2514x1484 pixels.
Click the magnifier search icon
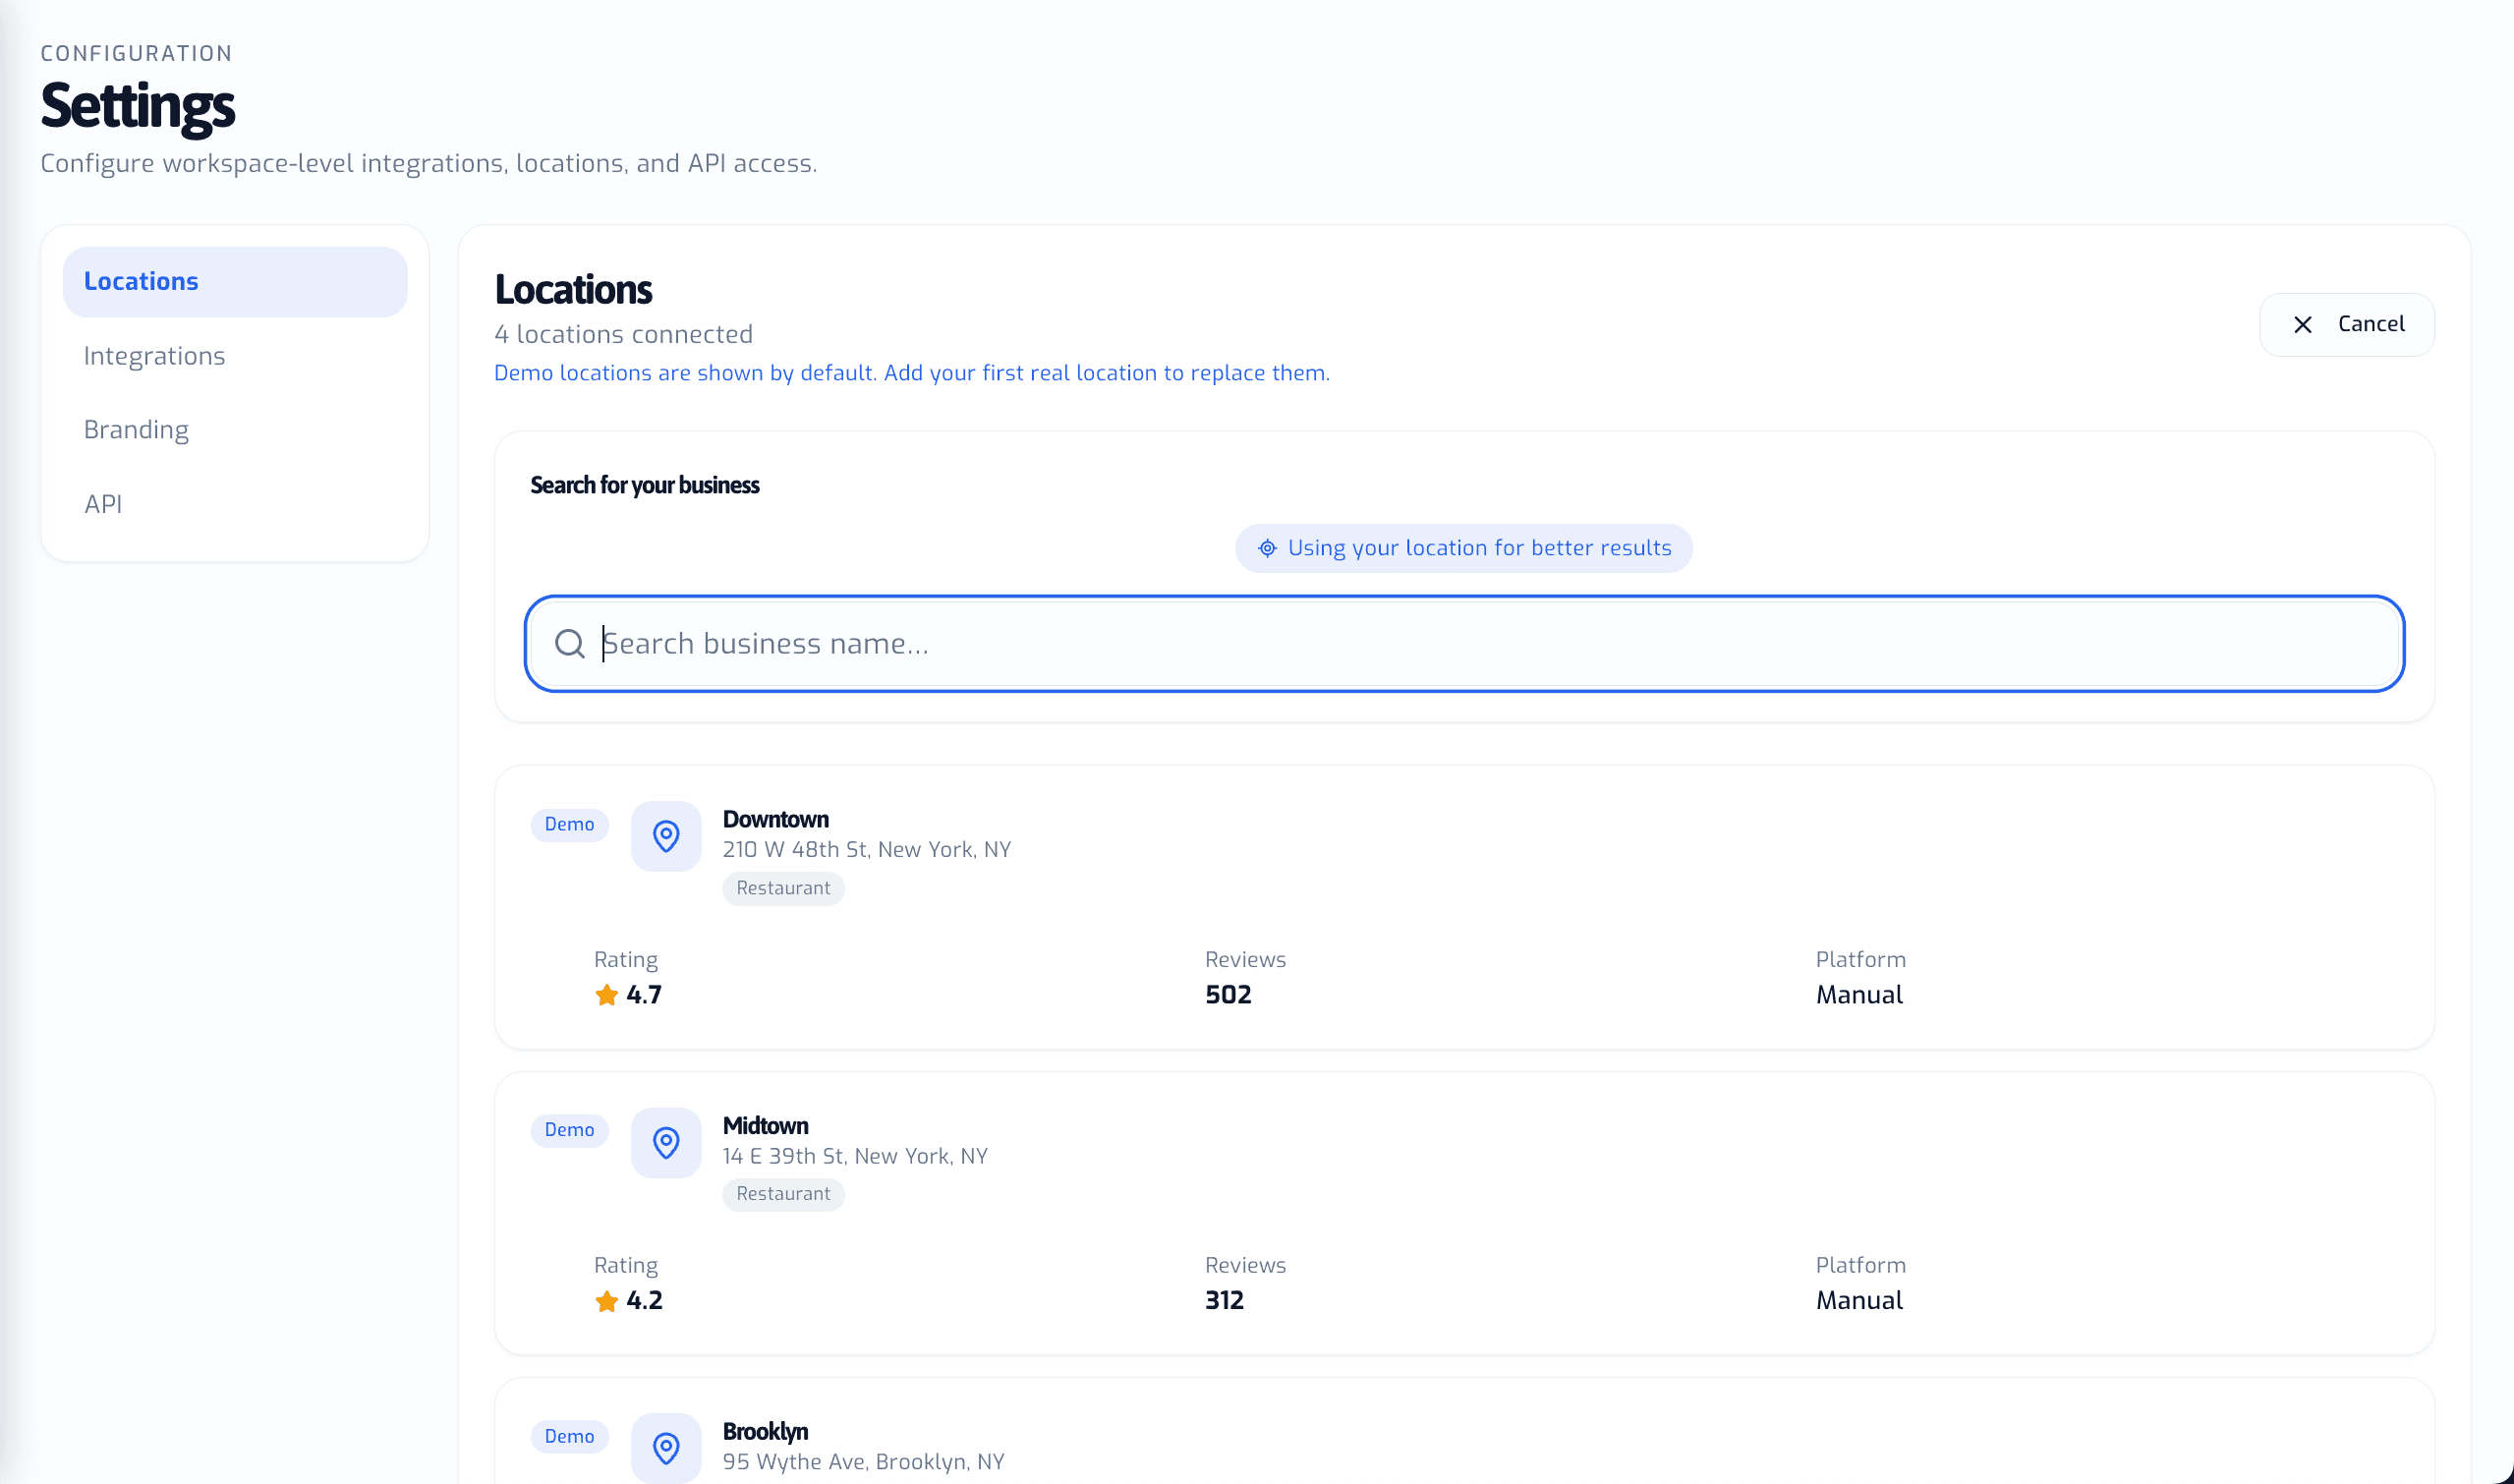pyautogui.click(x=570, y=644)
